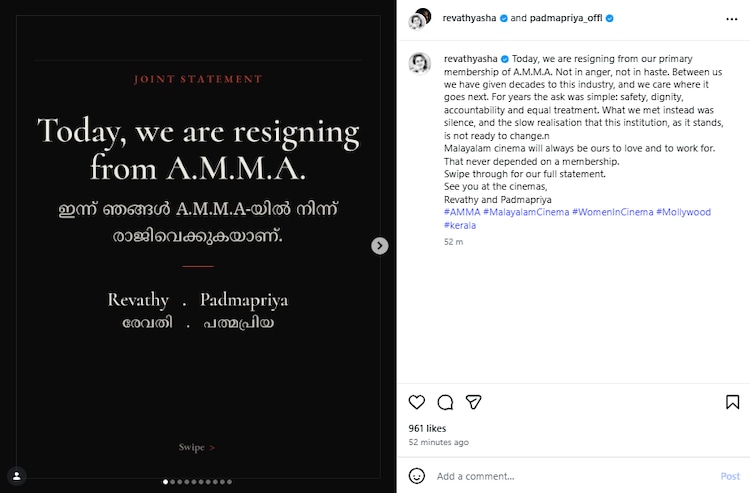Open the padmapriya_offl profile link
Viewport: 750px width, 493px height.
pyautogui.click(x=566, y=18)
